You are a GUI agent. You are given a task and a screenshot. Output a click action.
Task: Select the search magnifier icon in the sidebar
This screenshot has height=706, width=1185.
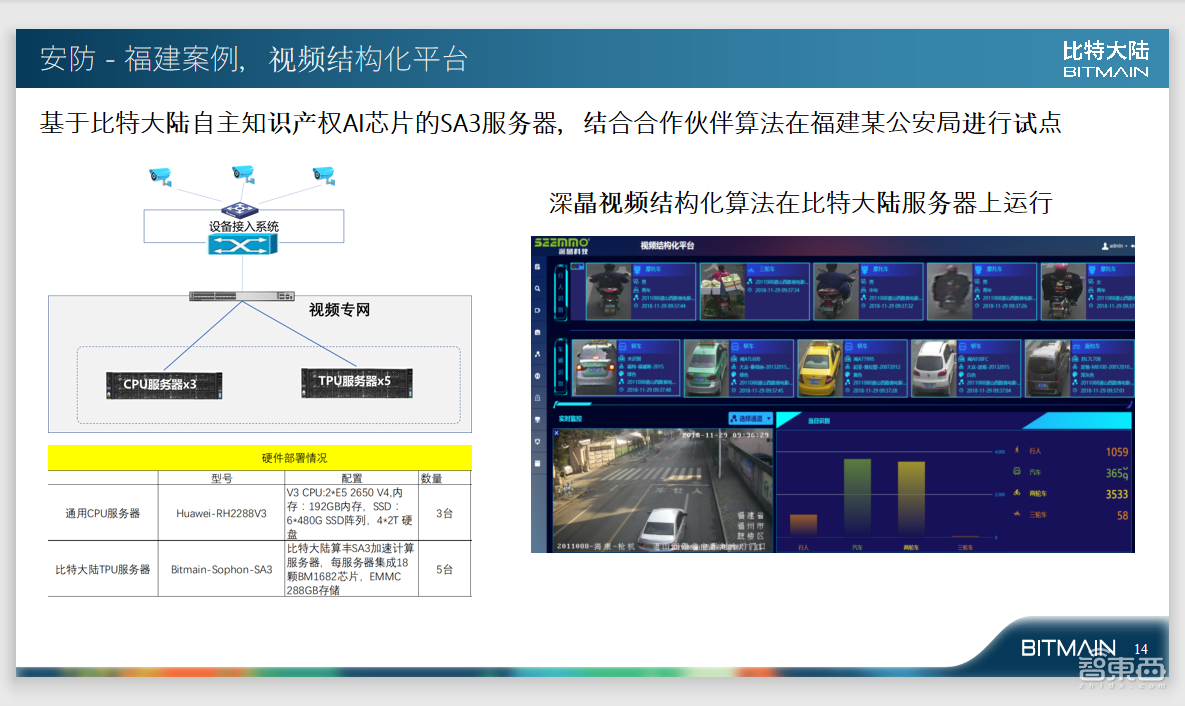coord(536,289)
